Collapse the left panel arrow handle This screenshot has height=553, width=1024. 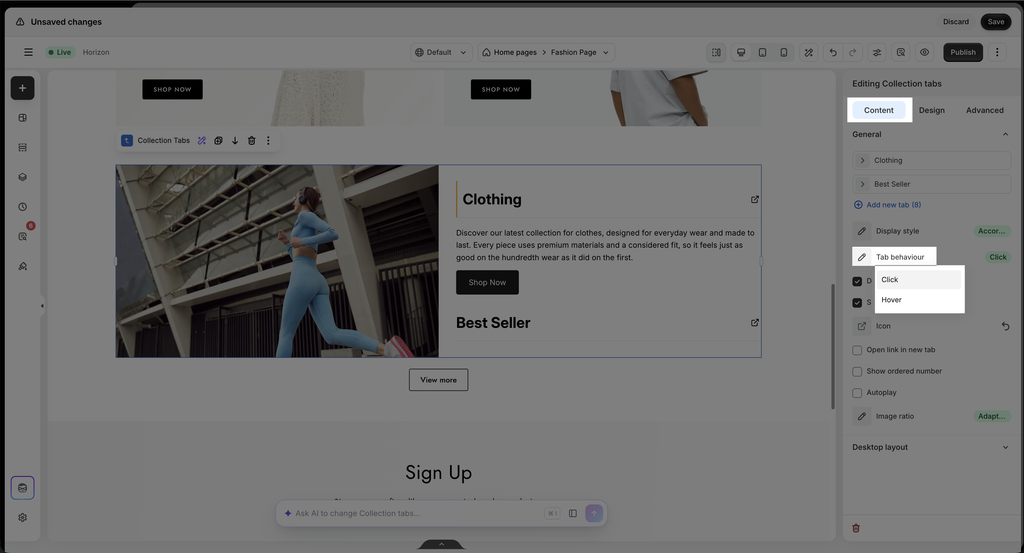click(x=42, y=306)
